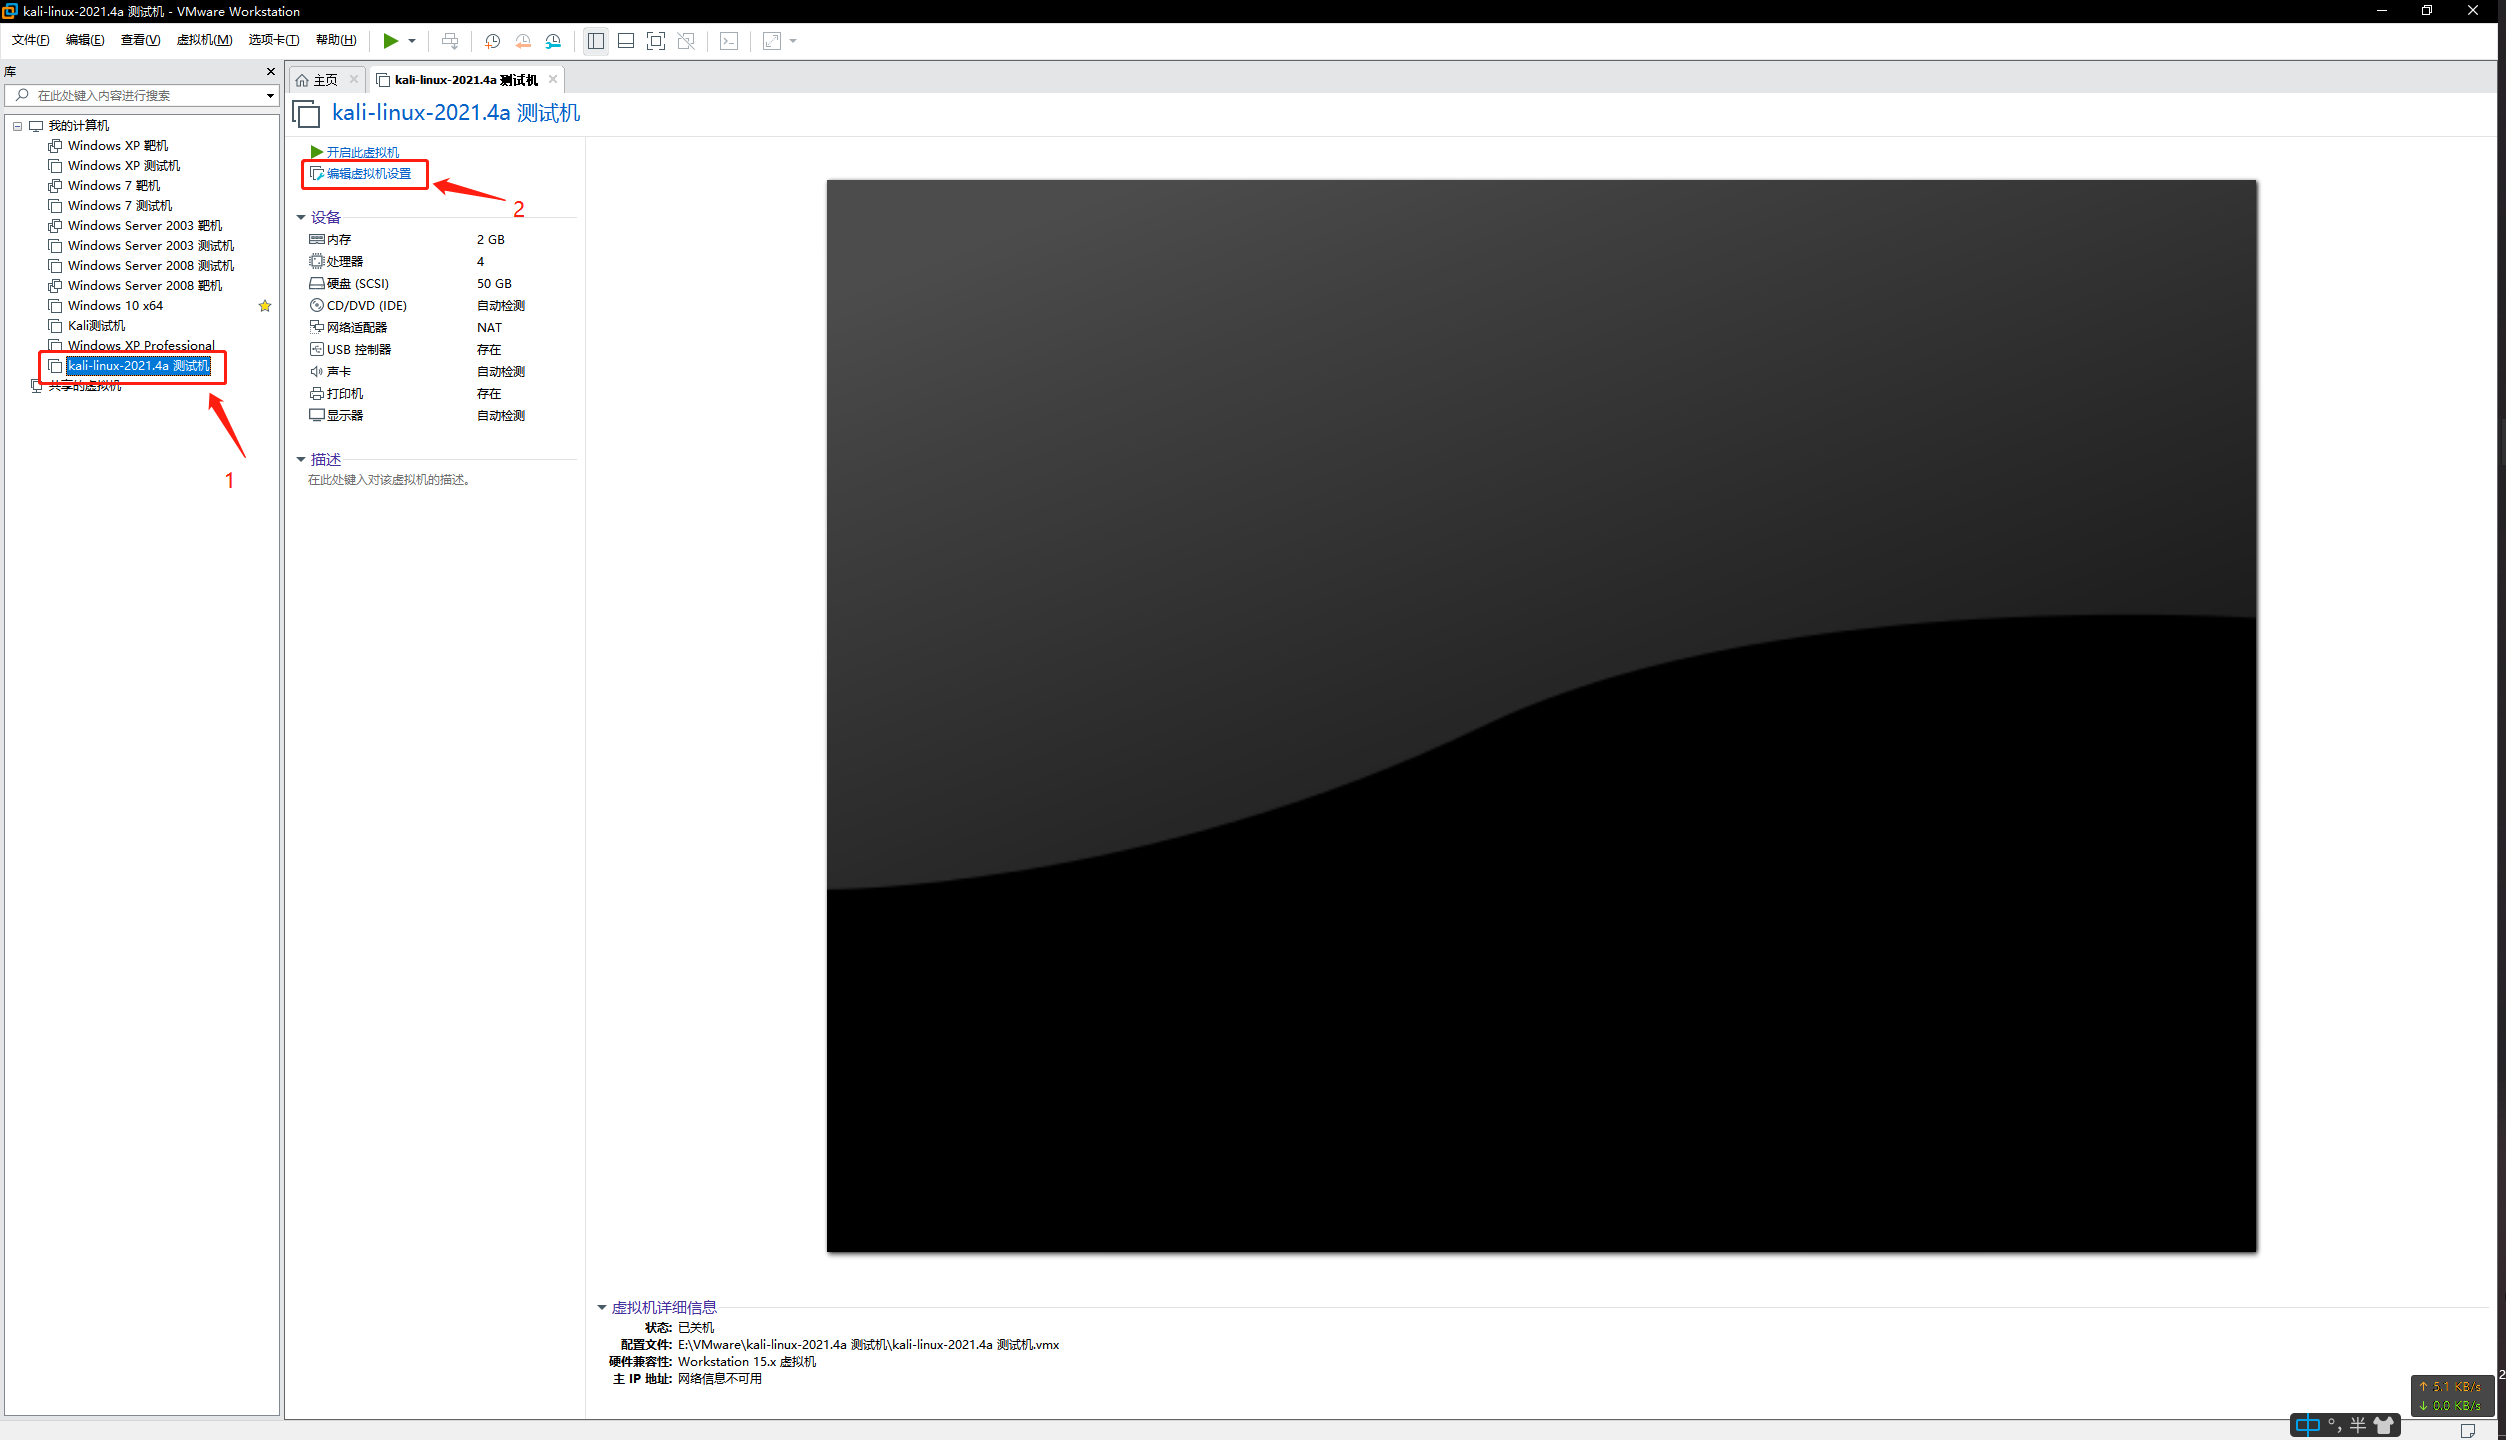Open the library search dropdown arrow
Image resolution: width=2506 pixels, height=1440 pixels.
(270, 96)
